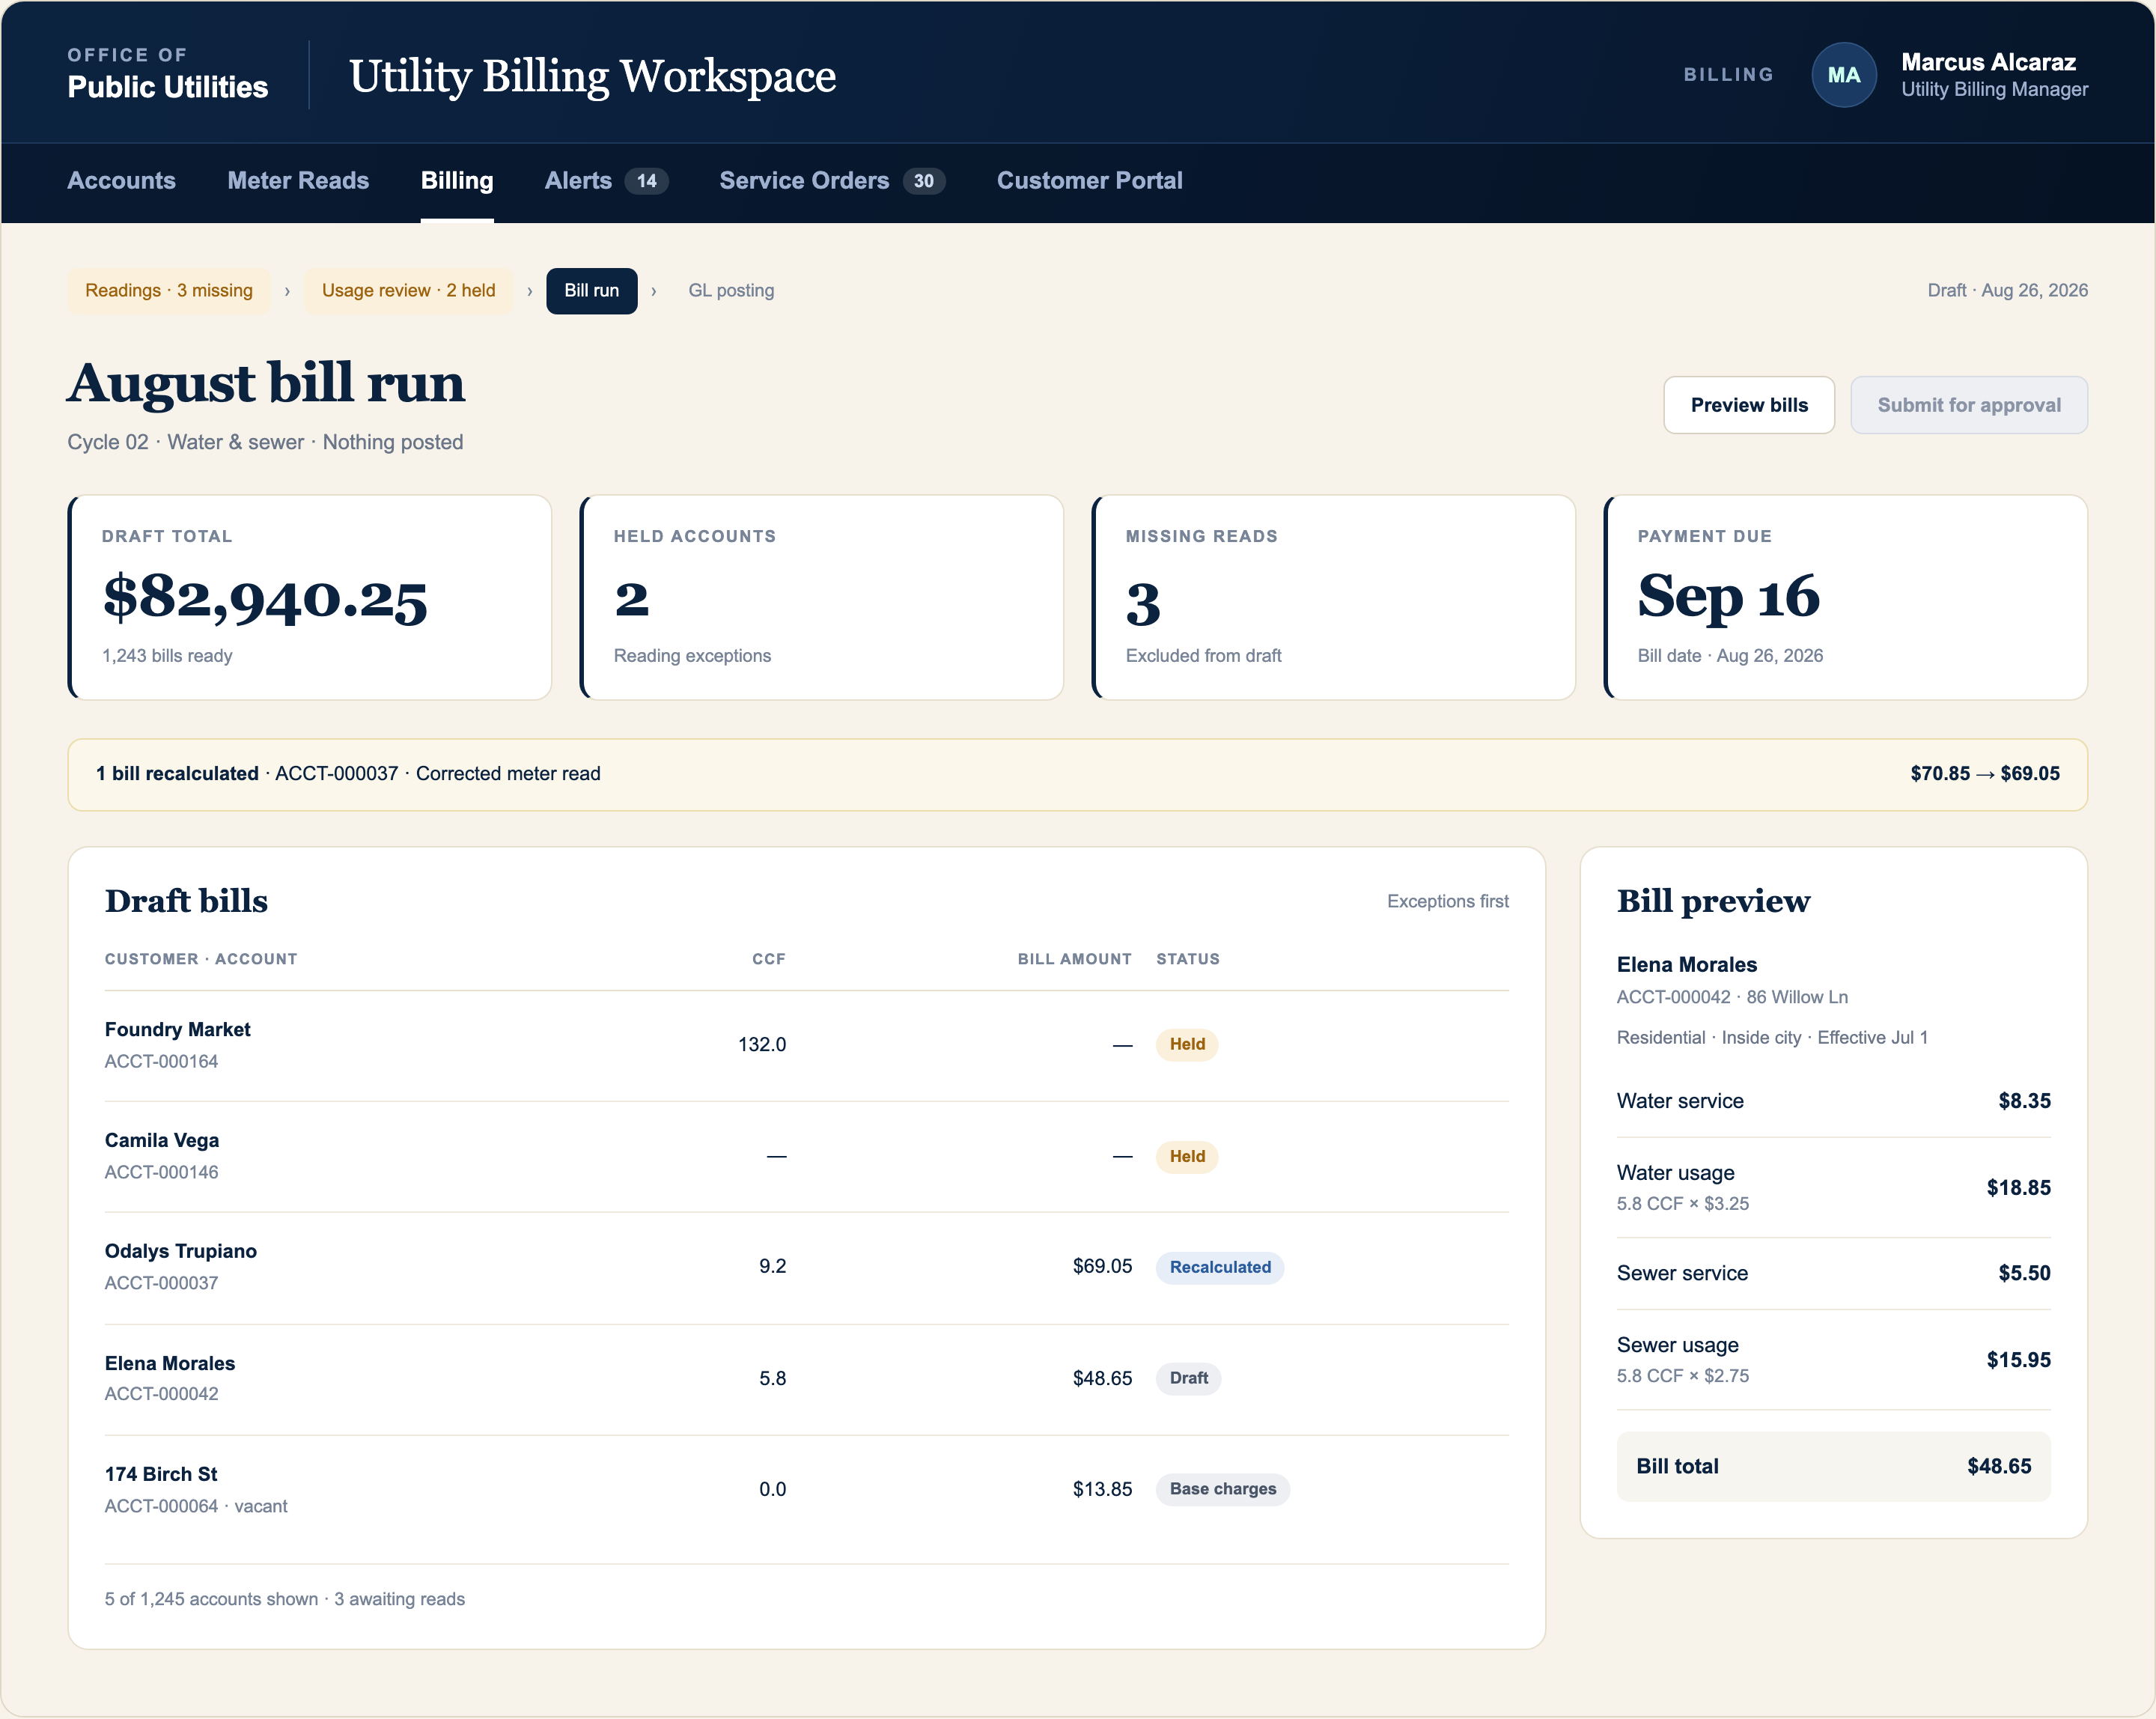Change the Exceptions first sort order
This screenshot has height=1719, width=2156.
click(x=1447, y=901)
